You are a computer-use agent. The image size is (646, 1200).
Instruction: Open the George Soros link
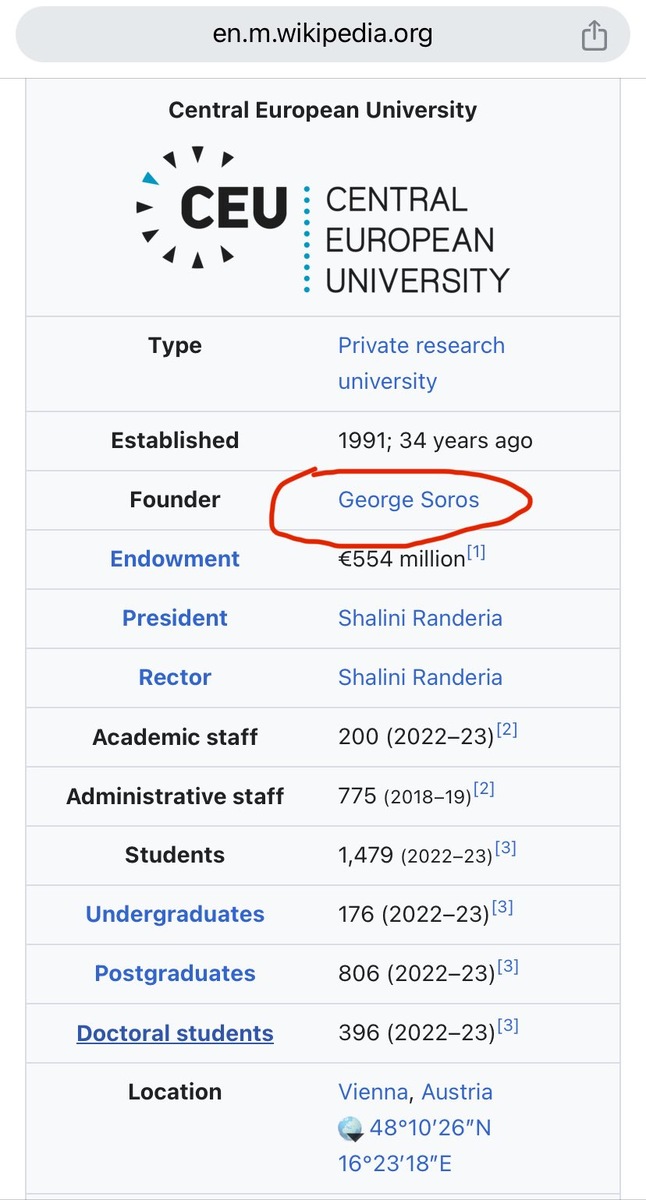(409, 499)
